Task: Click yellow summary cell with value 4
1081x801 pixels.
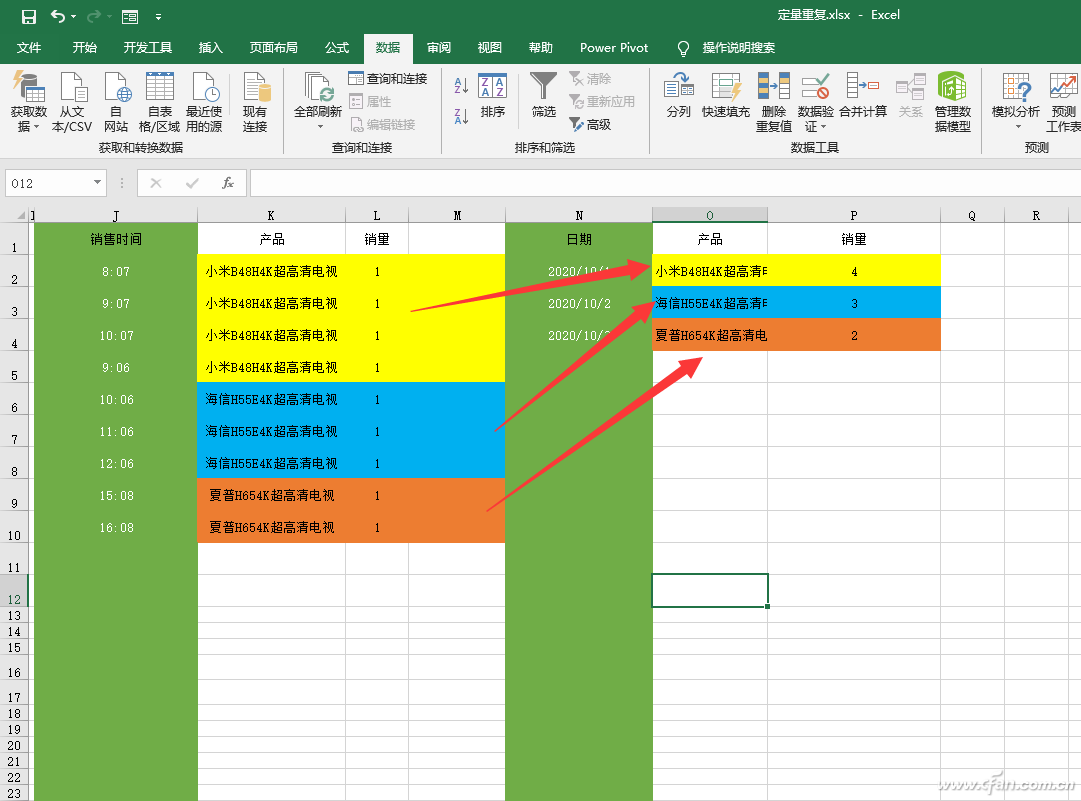Action: (x=853, y=272)
